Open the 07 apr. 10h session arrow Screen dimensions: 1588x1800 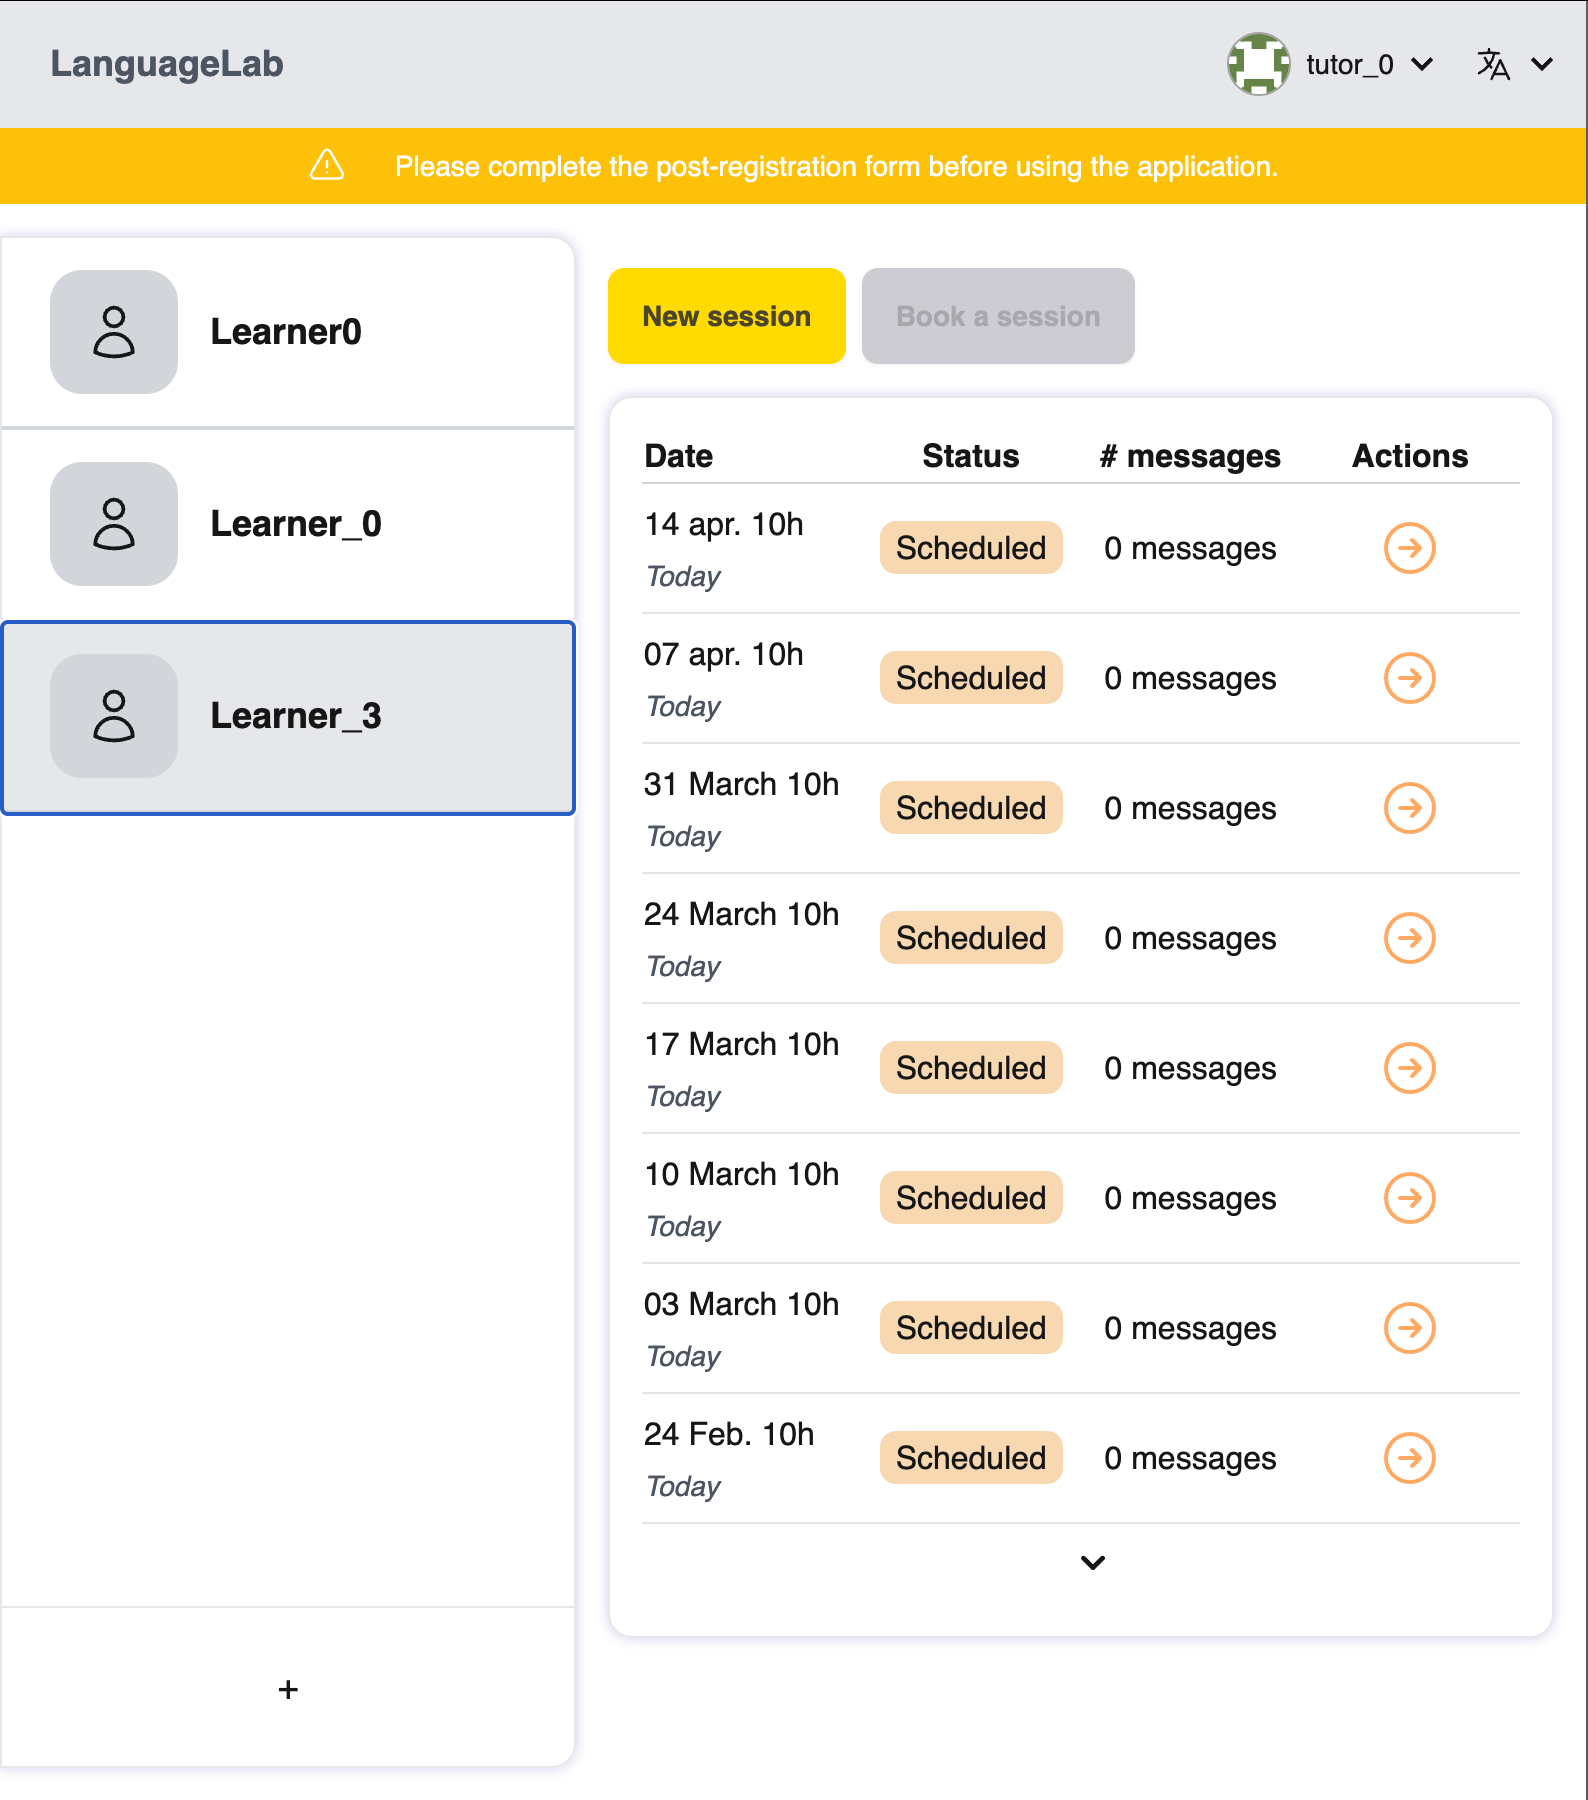tap(1409, 678)
